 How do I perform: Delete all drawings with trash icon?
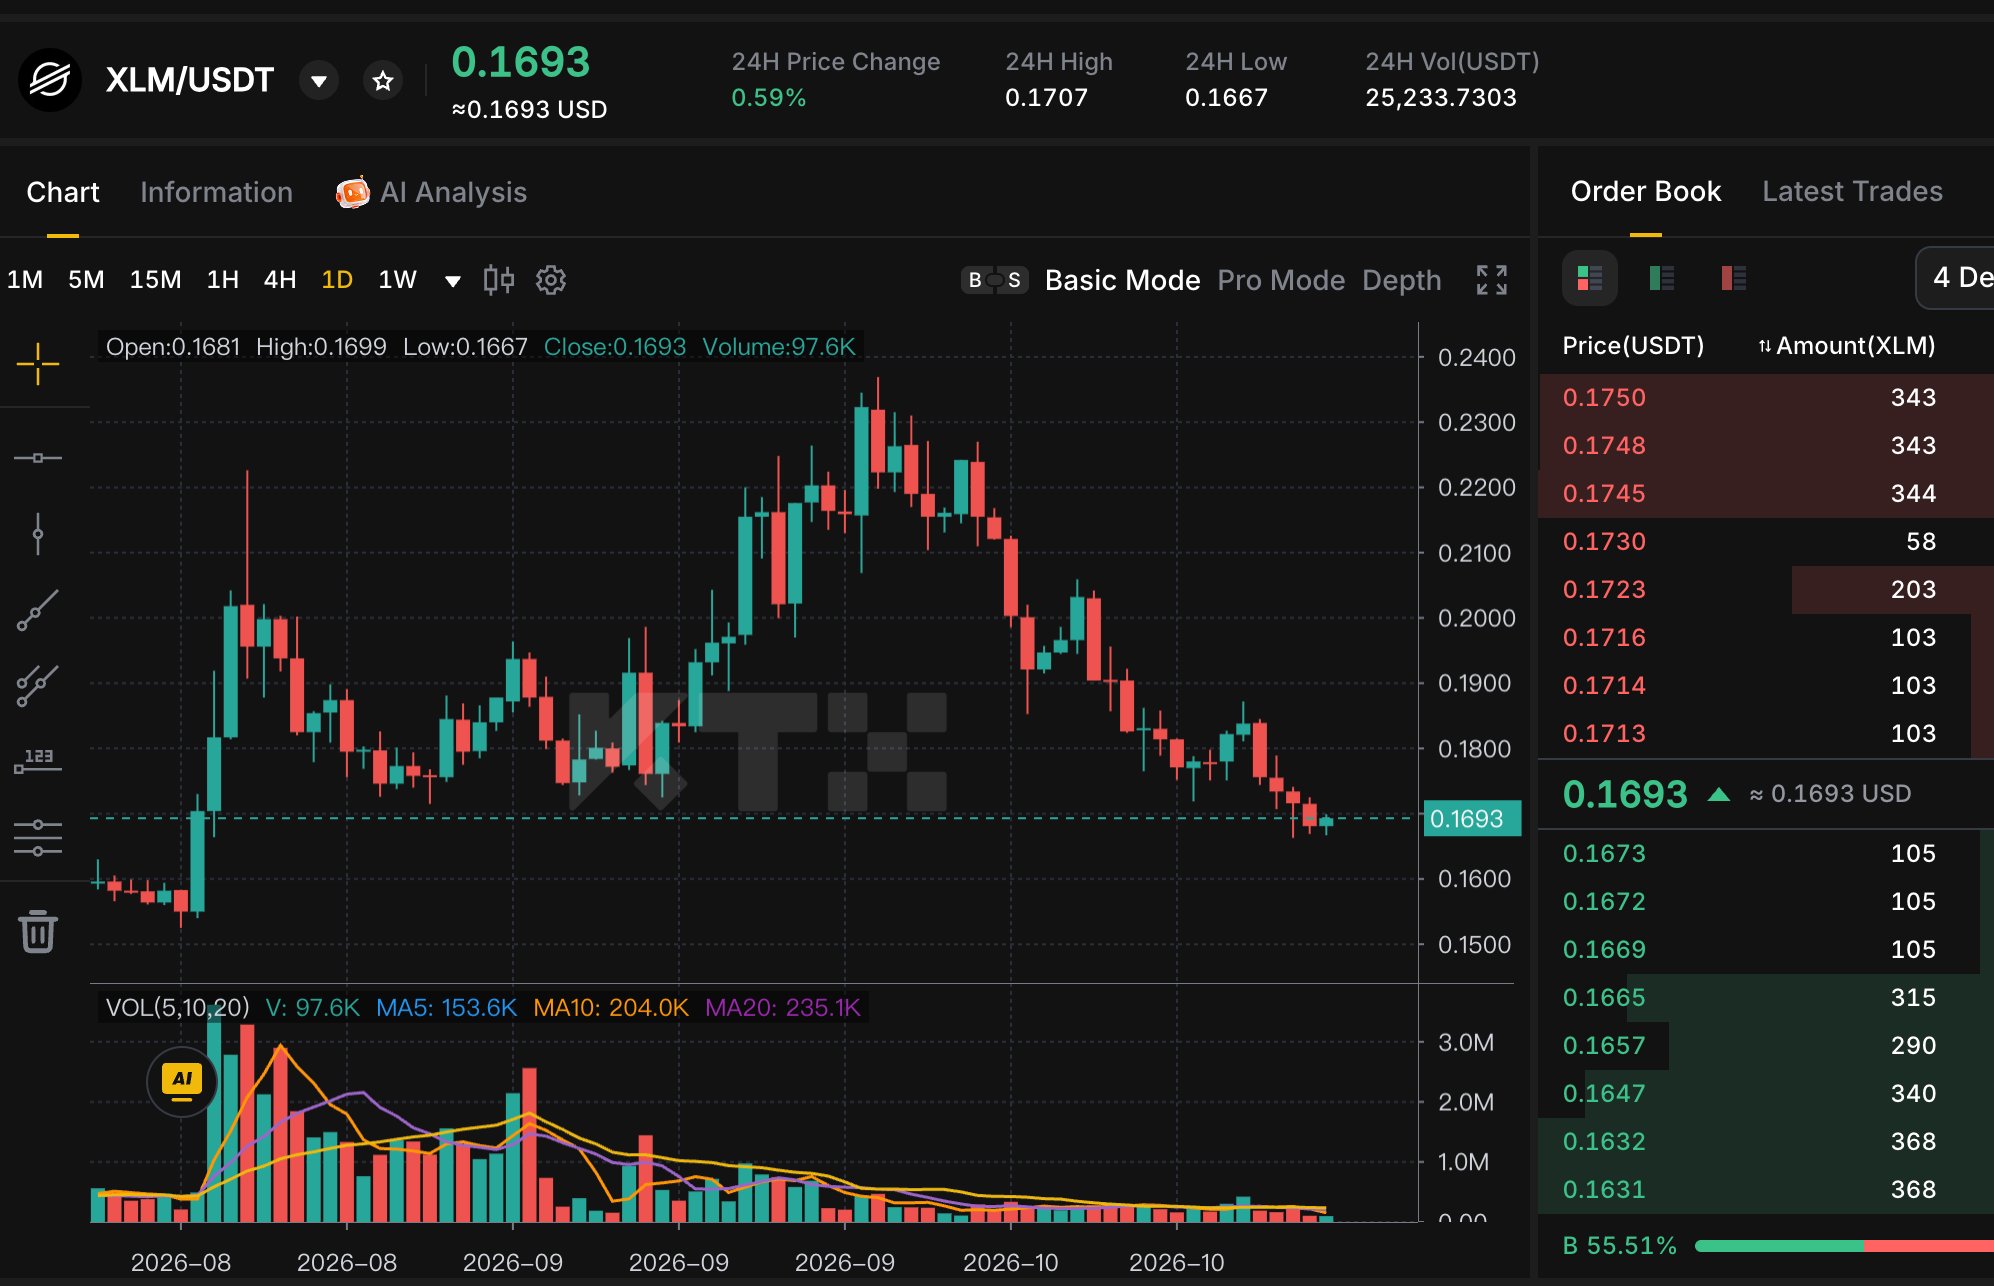click(38, 931)
